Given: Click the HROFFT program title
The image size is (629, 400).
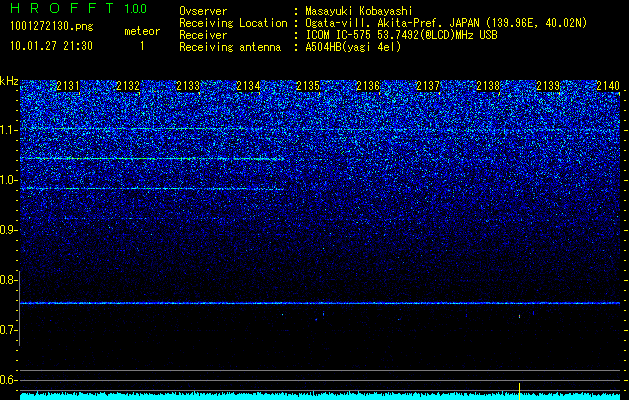Looking at the screenshot, I should (62, 8).
